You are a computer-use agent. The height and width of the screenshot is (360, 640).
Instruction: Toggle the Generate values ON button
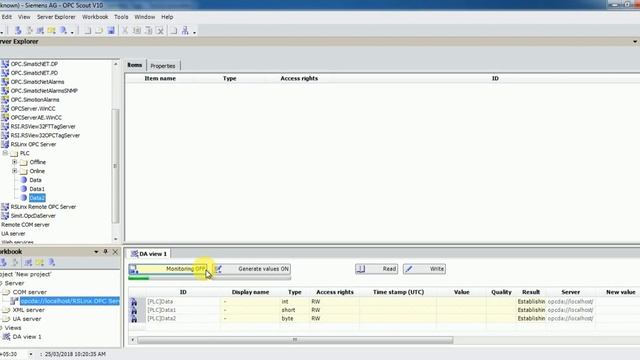252,269
